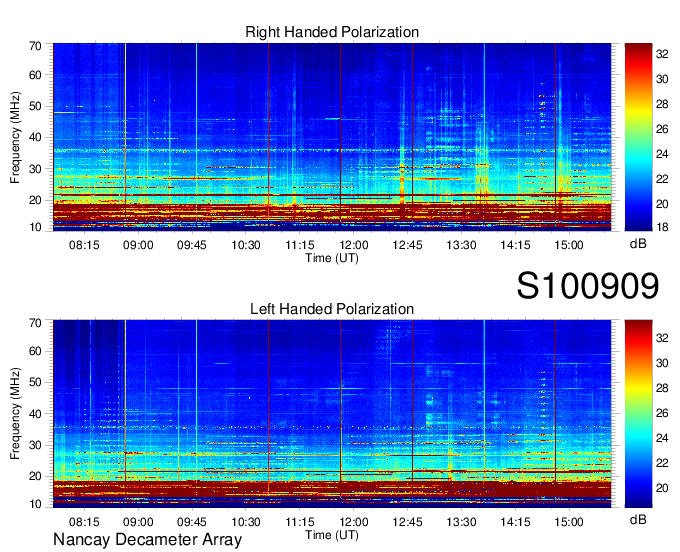Click 40 MHz tick on Right Handed plot
This screenshot has width=680, height=552.
point(35,137)
